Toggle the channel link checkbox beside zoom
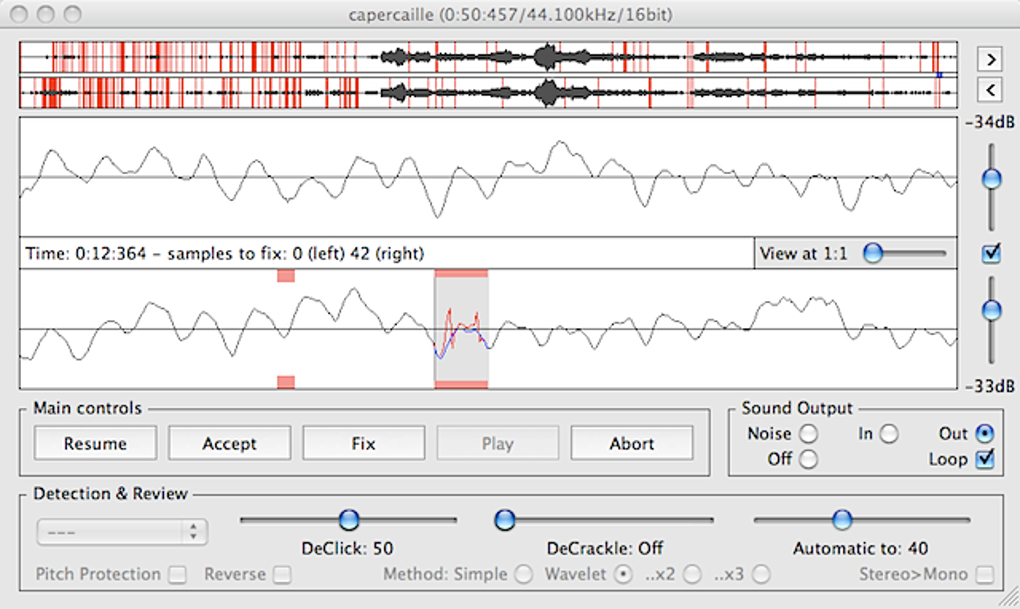The height and width of the screenshot is (609, 1020). (991, 254)
